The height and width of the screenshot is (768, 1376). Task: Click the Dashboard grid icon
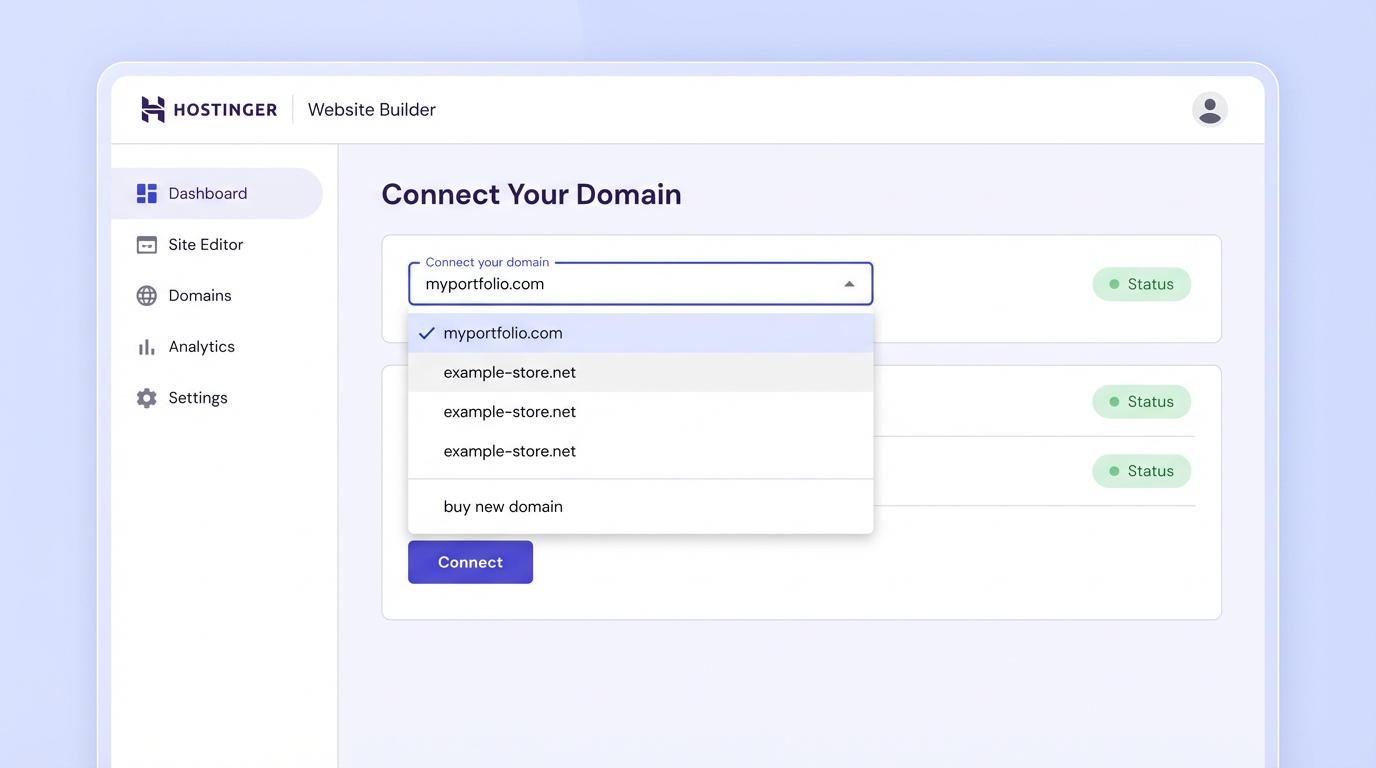tap(146, 193)
